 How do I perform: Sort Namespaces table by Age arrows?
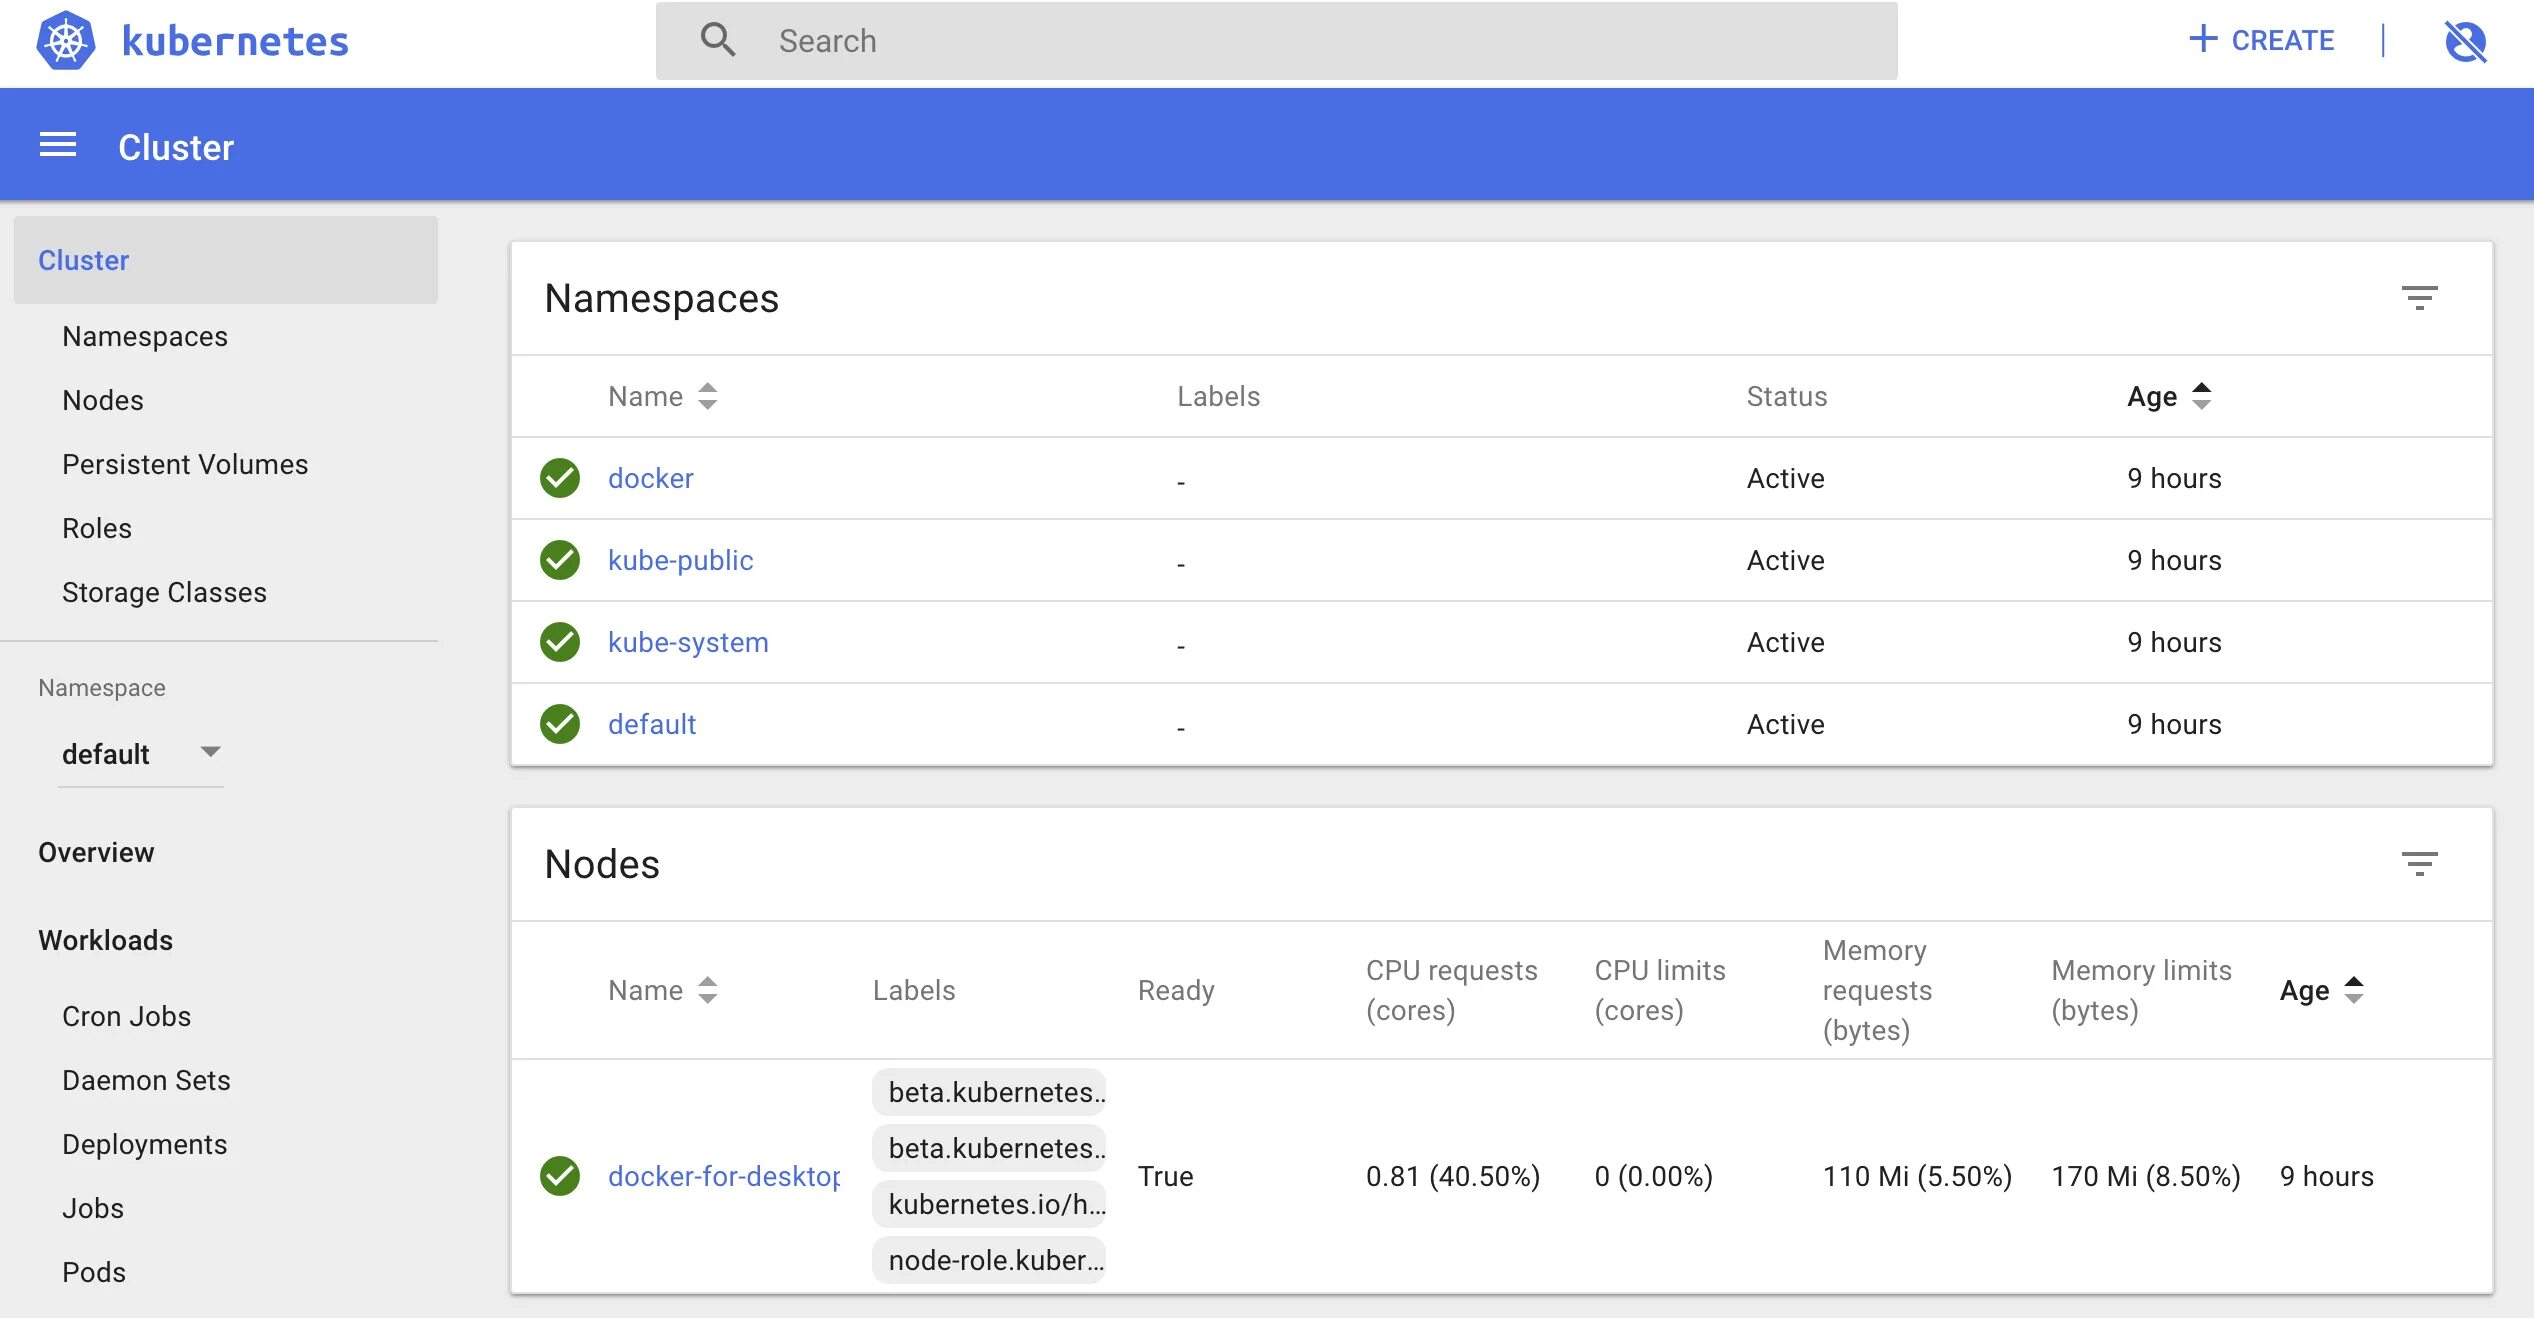2202,396
